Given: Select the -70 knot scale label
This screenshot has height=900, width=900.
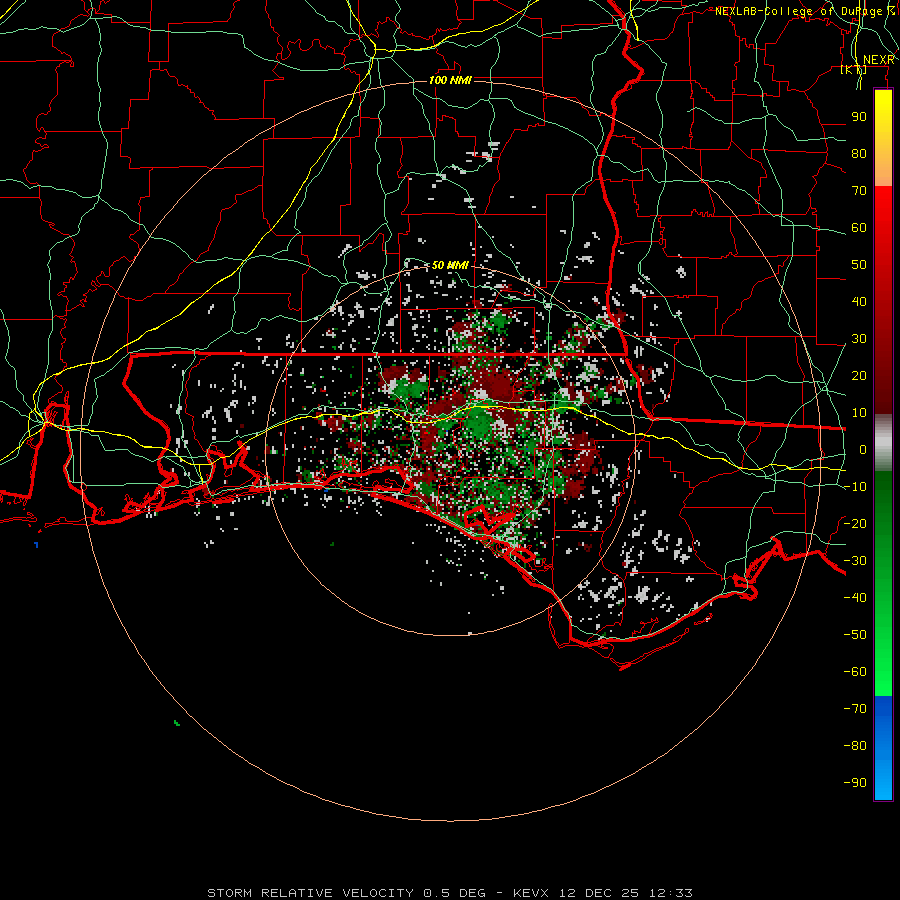Looking at the screenshot, I should click(x=855, y=709).
